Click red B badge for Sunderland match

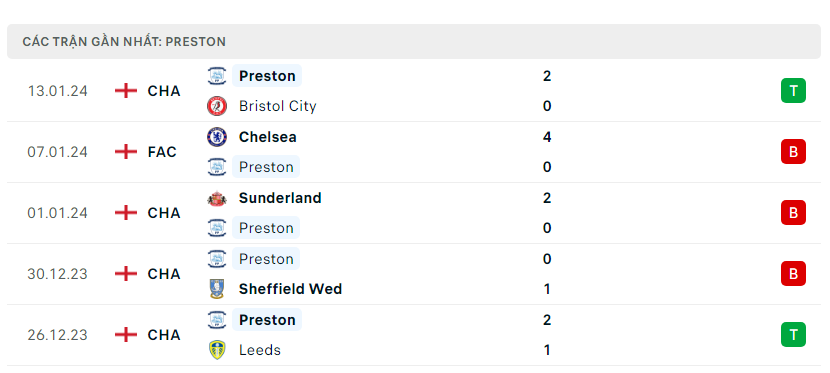click(x=793, y=213)
